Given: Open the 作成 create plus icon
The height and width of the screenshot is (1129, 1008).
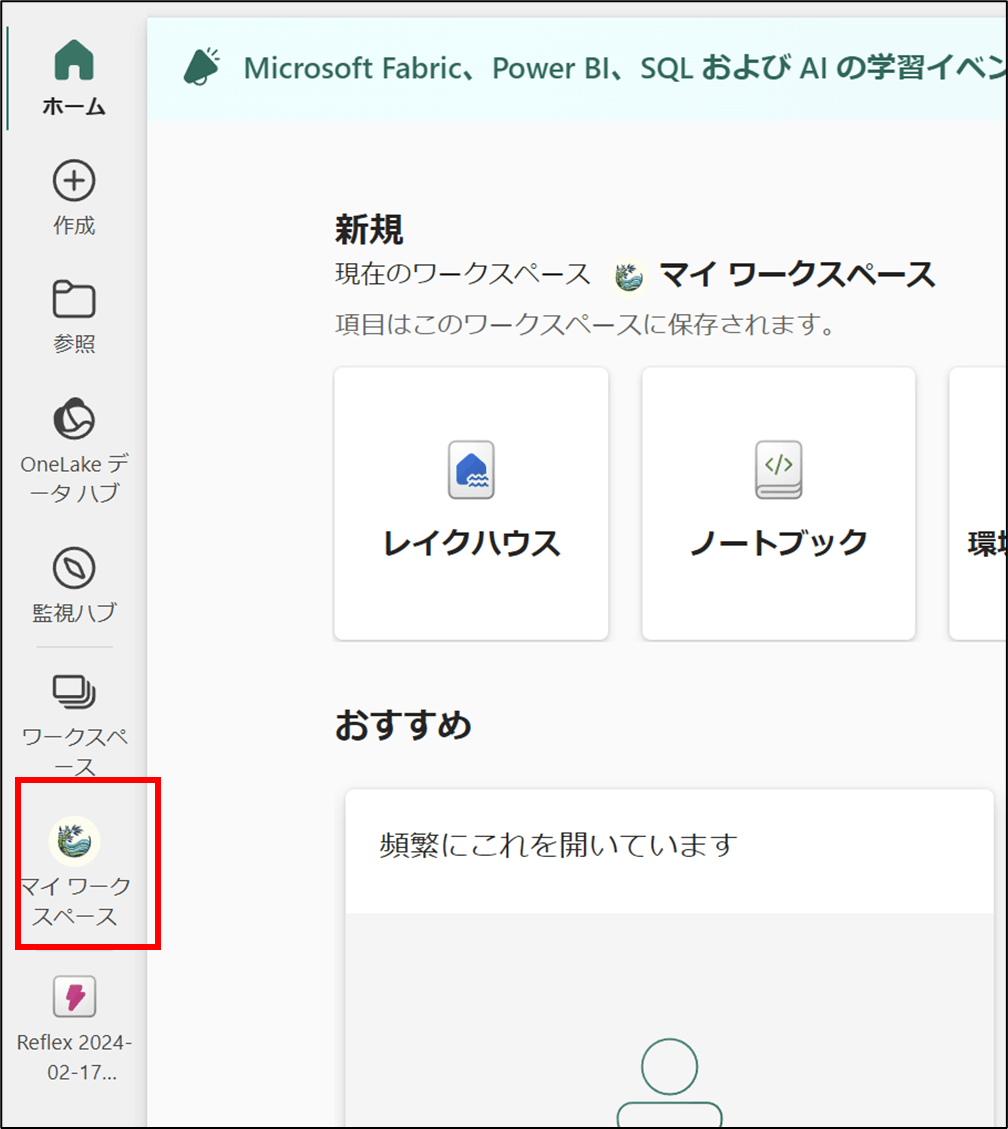Looking at the screenshot, I should 74,180.
